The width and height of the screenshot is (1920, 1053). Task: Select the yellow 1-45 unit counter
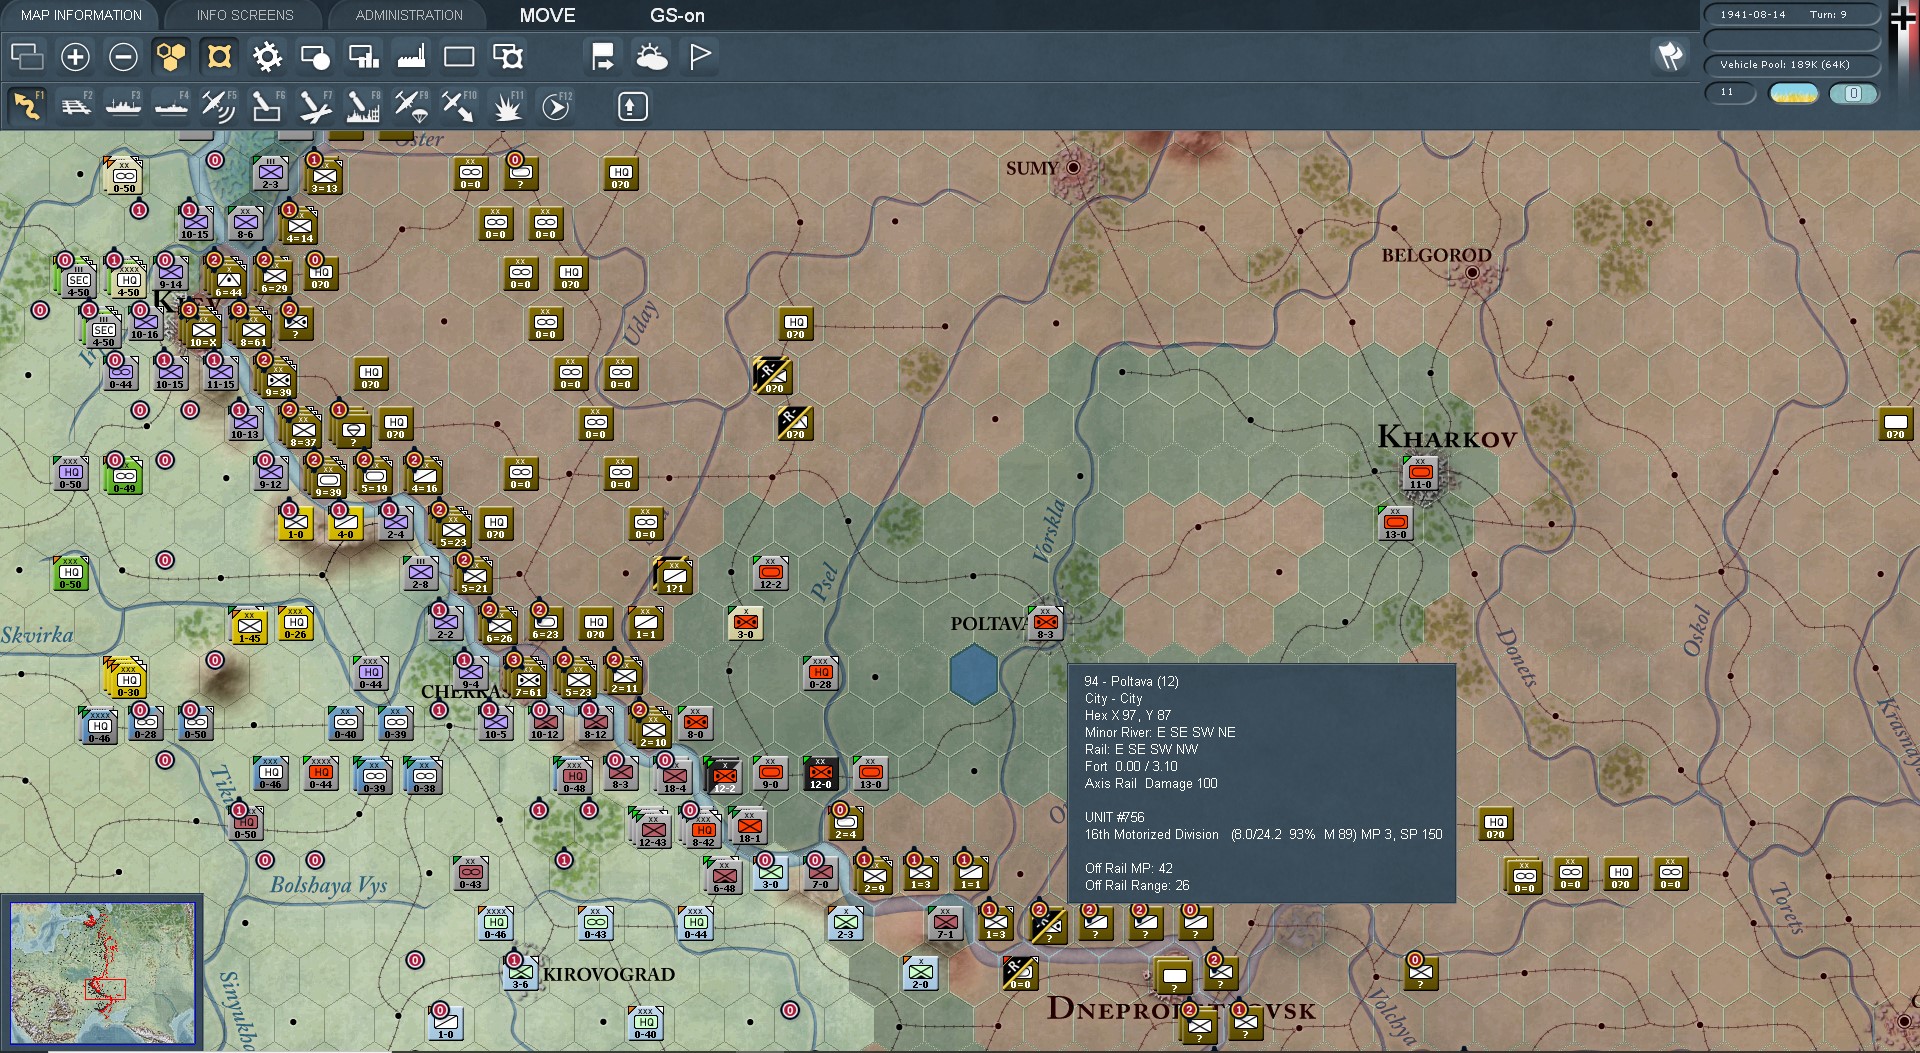pos(248,627)
